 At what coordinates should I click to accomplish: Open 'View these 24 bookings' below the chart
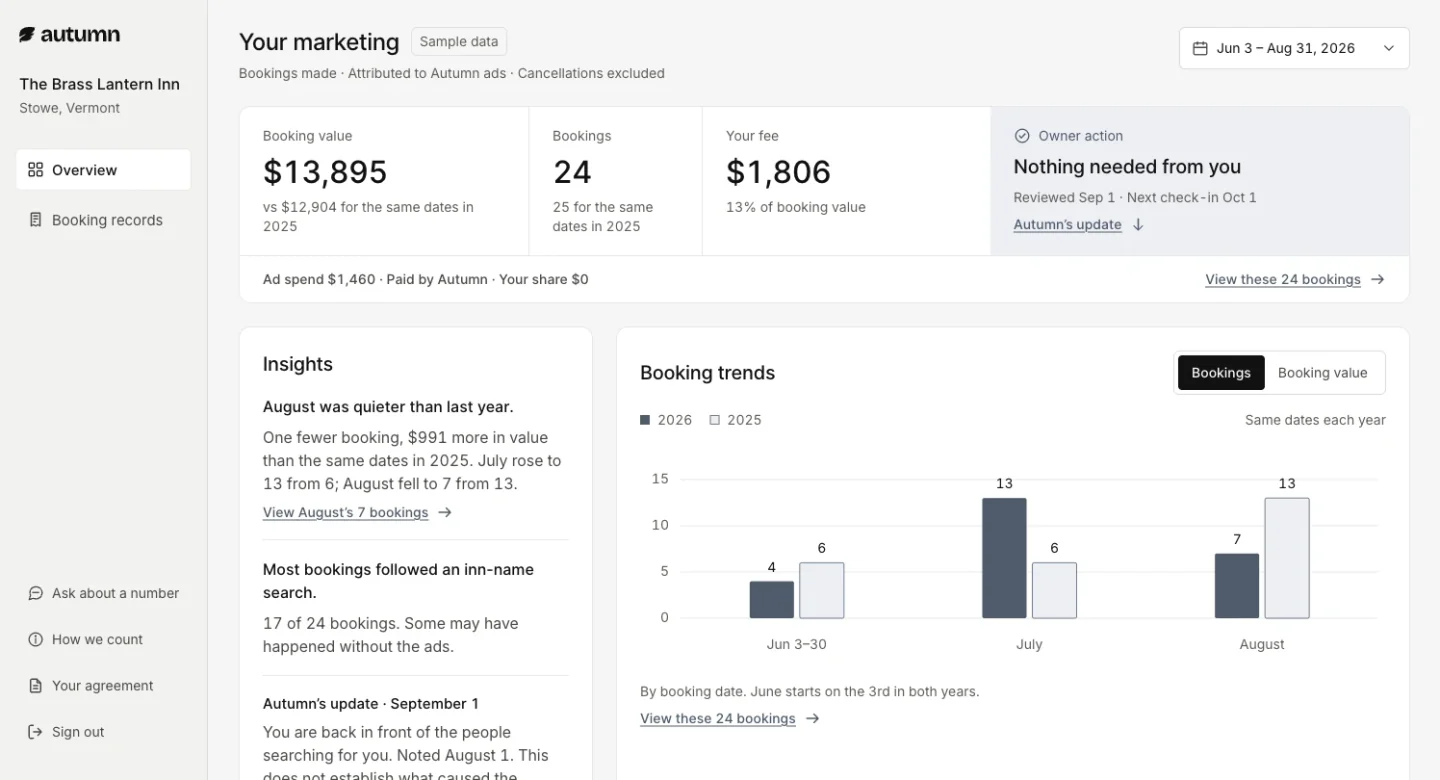[718, 719]
